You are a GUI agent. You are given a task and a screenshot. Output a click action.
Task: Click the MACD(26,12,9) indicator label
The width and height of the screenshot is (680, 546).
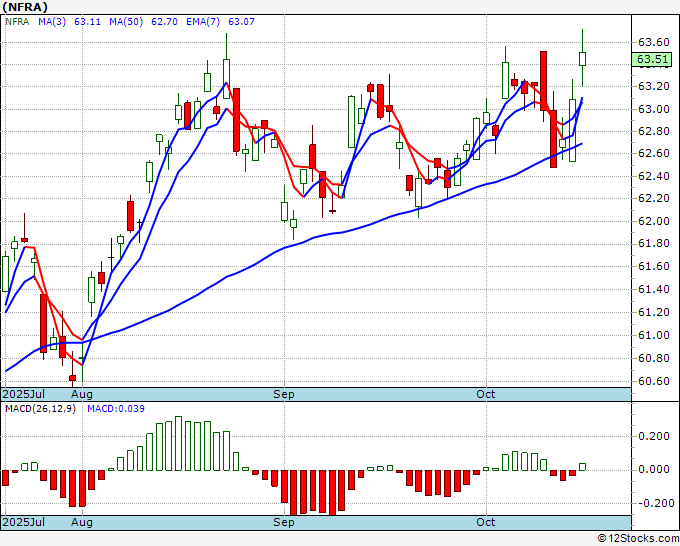[x=40, y=409]
